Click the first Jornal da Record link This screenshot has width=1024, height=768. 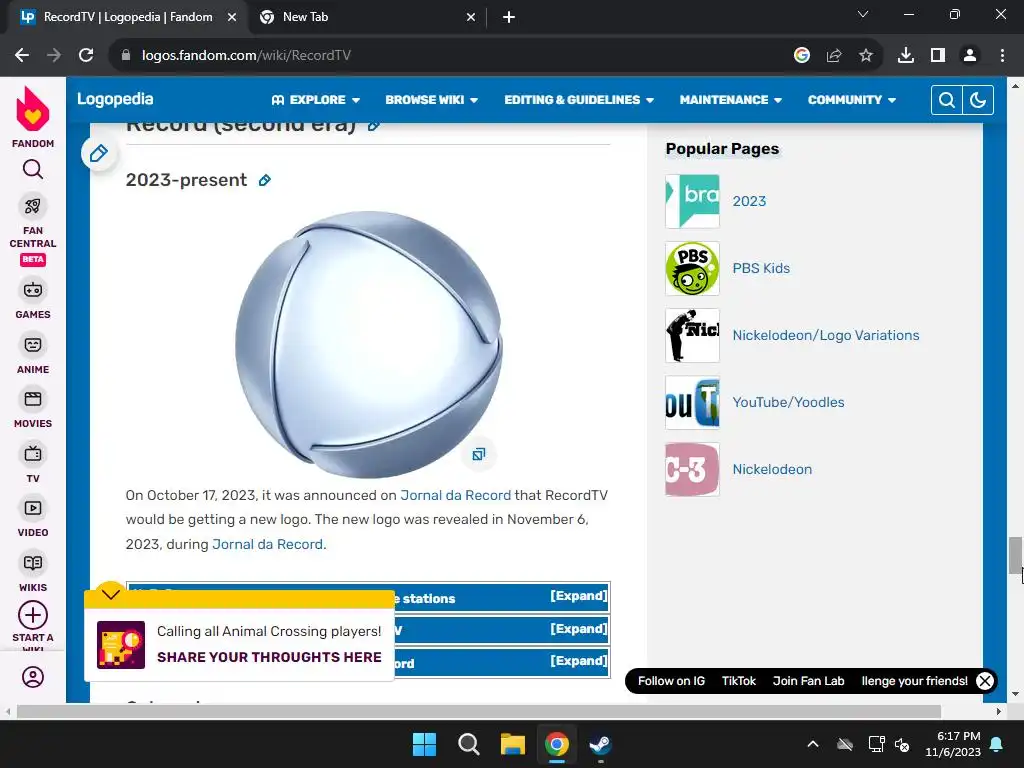(x=455, y=495)
